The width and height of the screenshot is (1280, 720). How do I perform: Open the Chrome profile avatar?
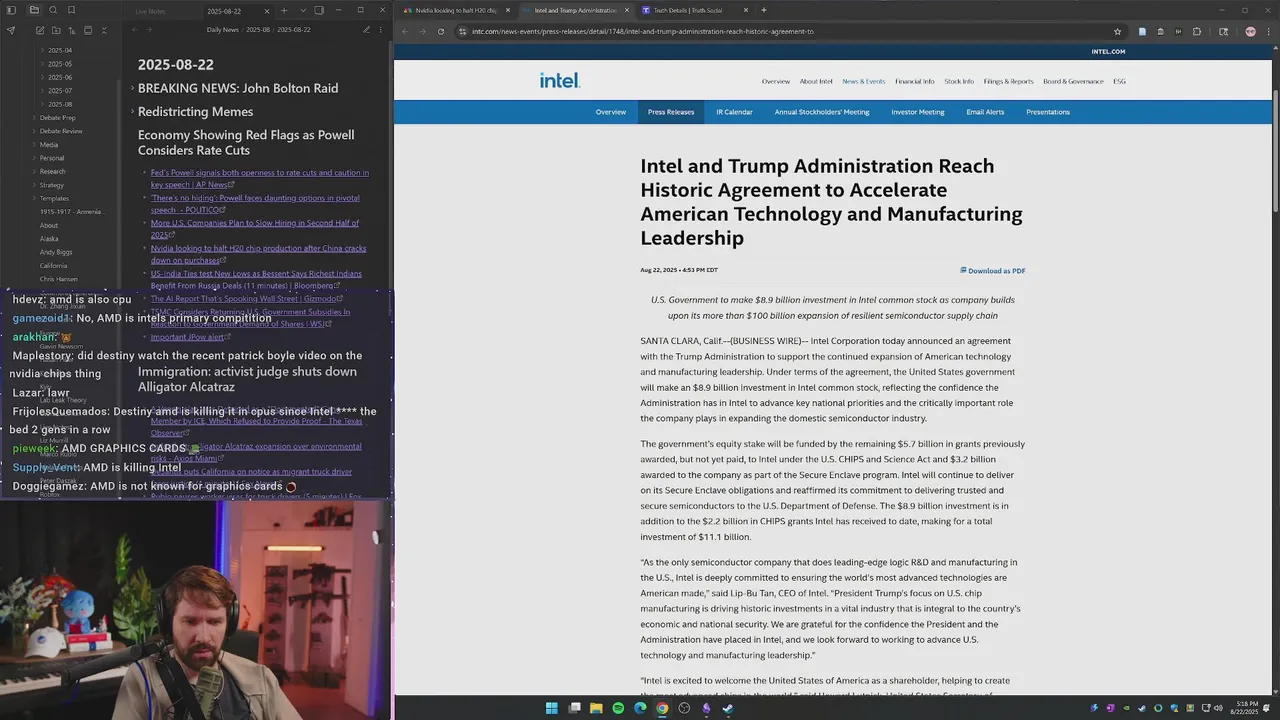(1250, 31)
